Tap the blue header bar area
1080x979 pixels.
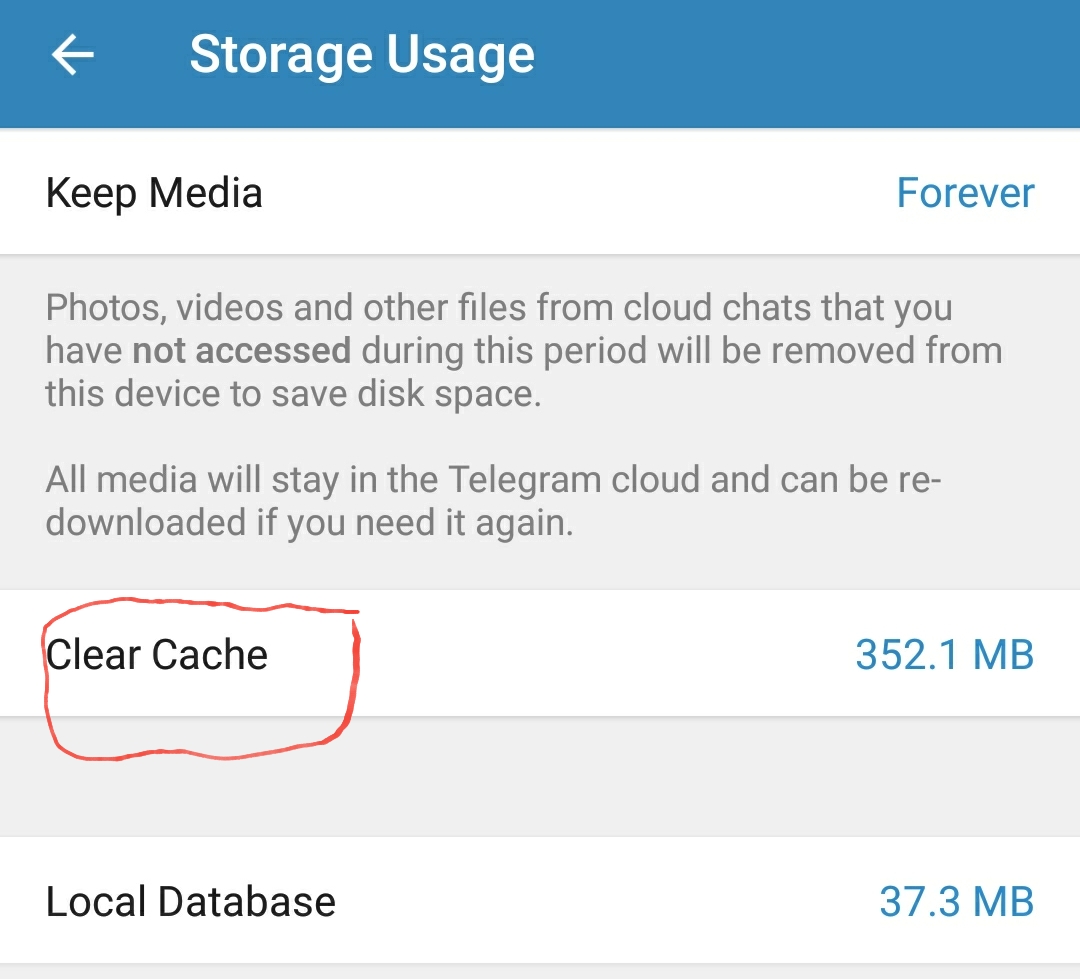(540, 63)
